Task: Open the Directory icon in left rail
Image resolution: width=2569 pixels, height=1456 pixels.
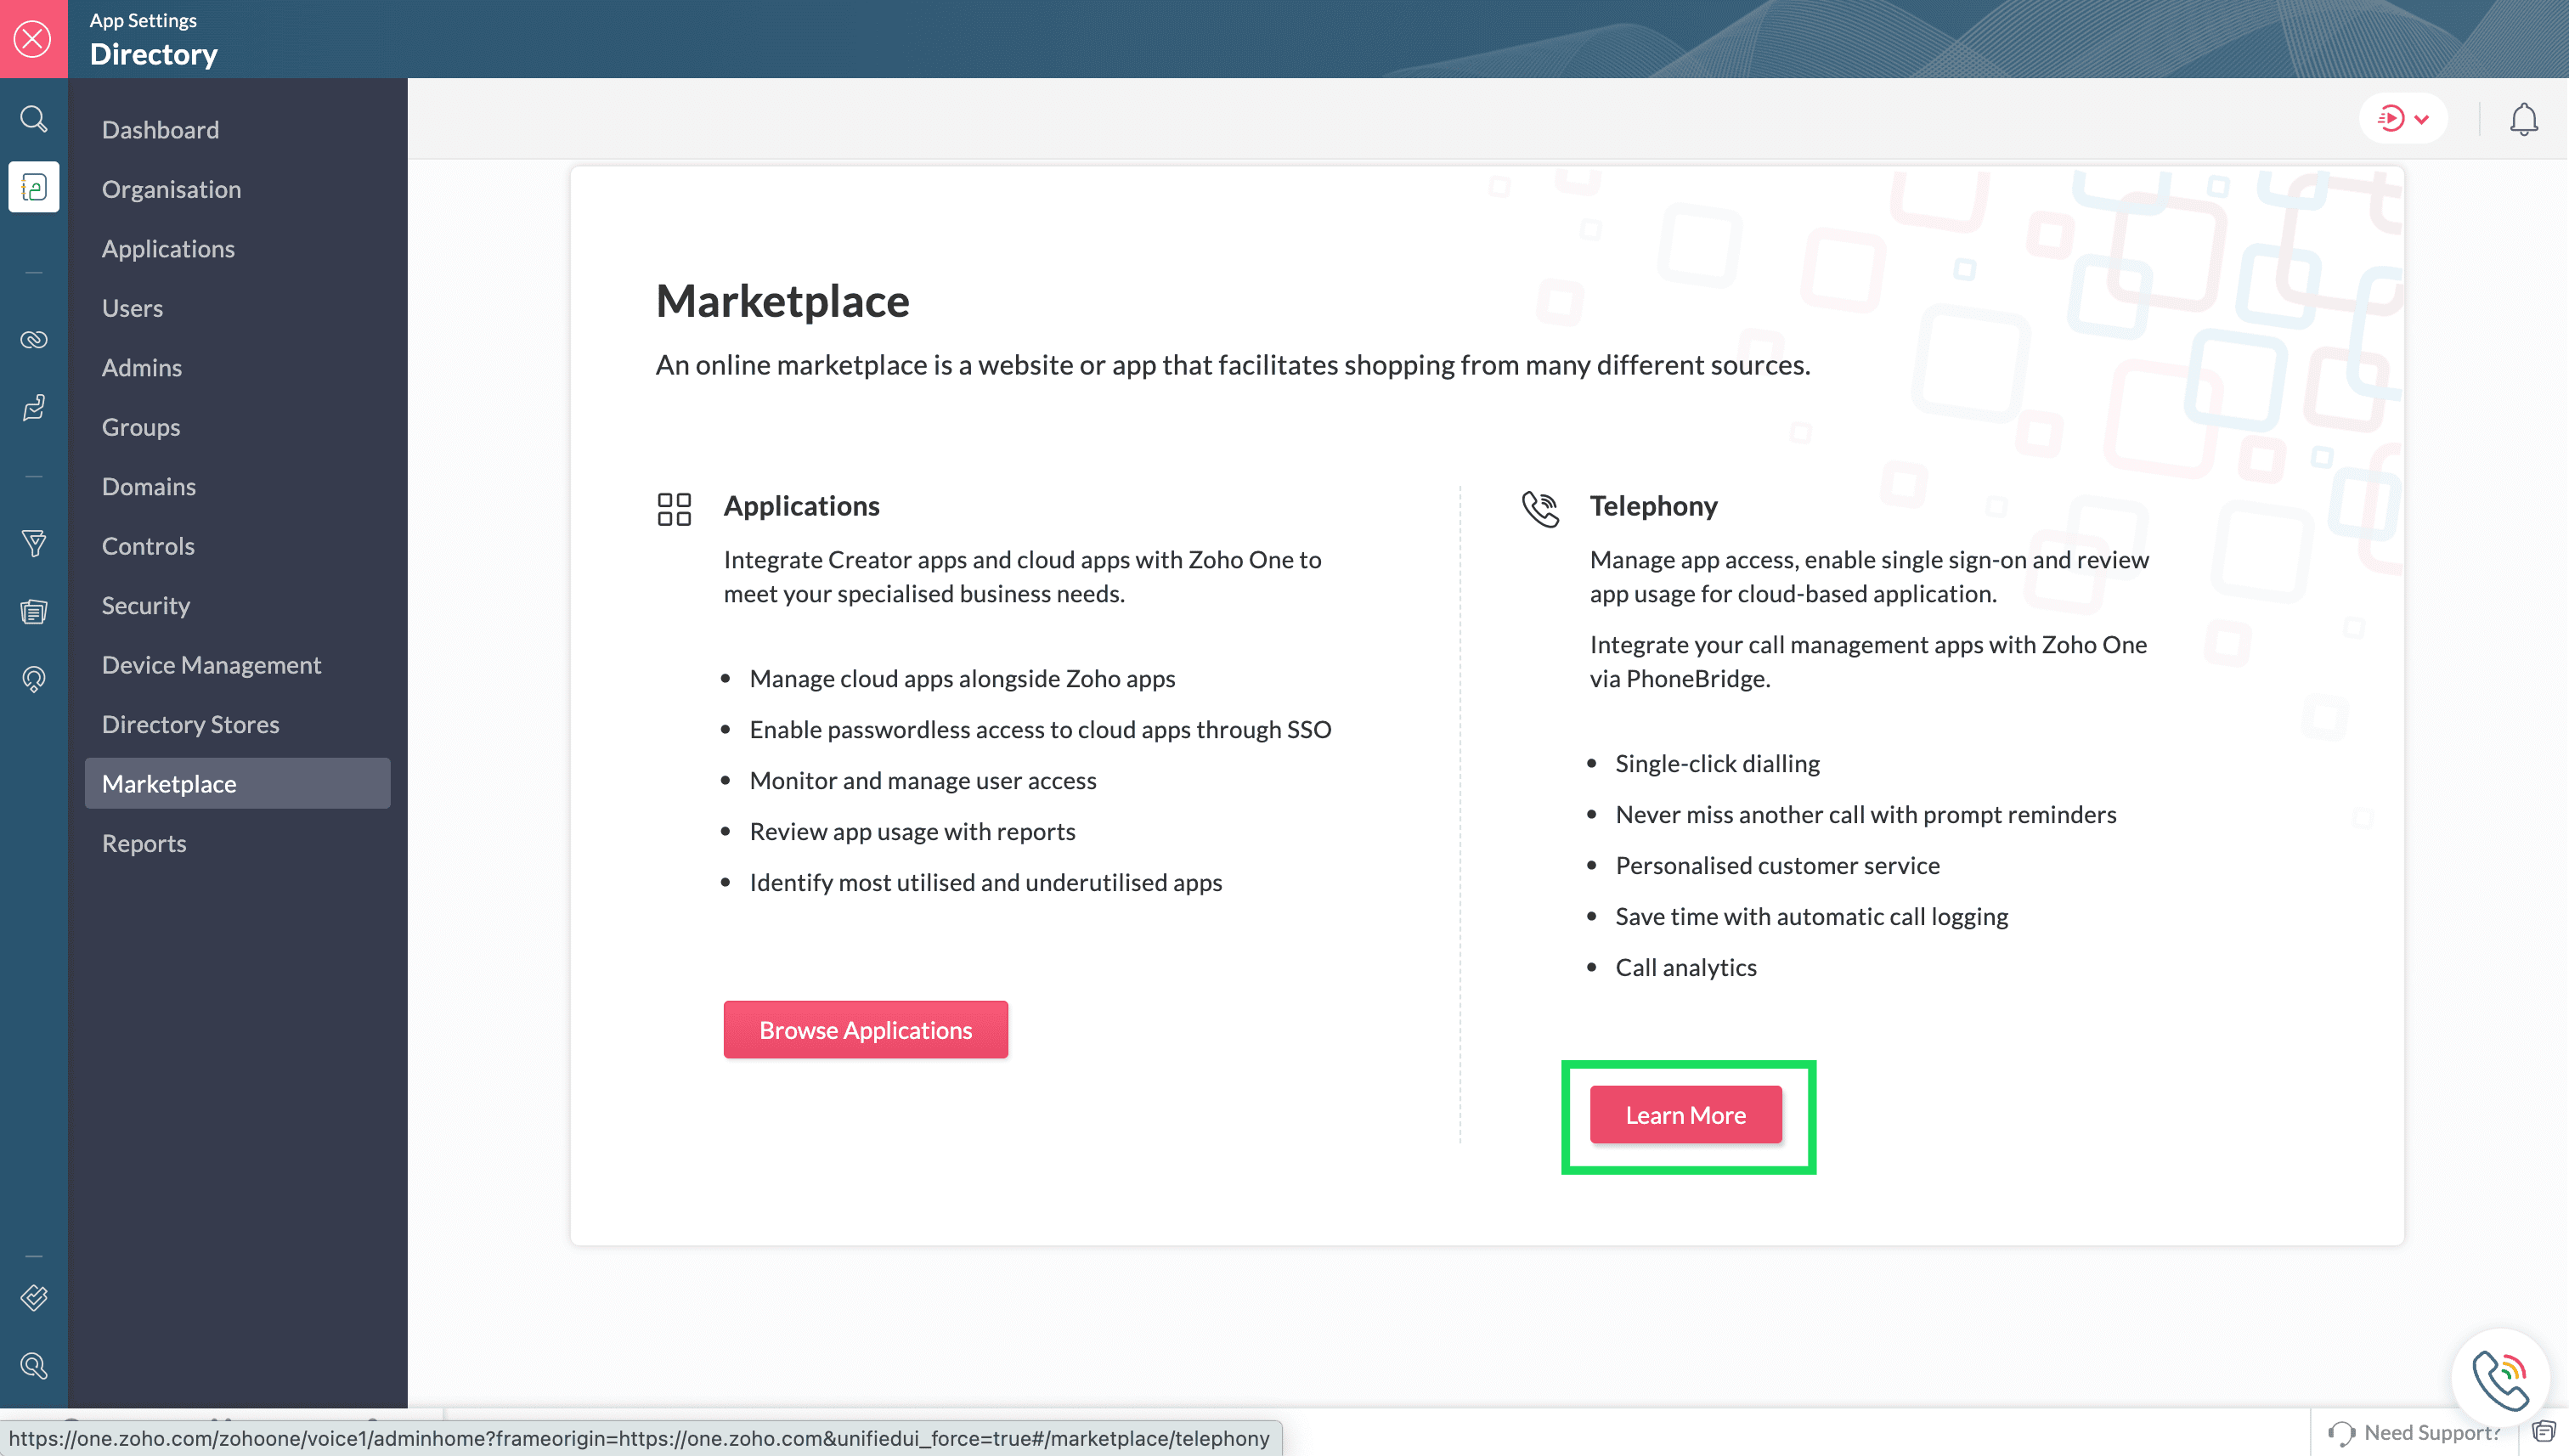Action: pos(33,187)
